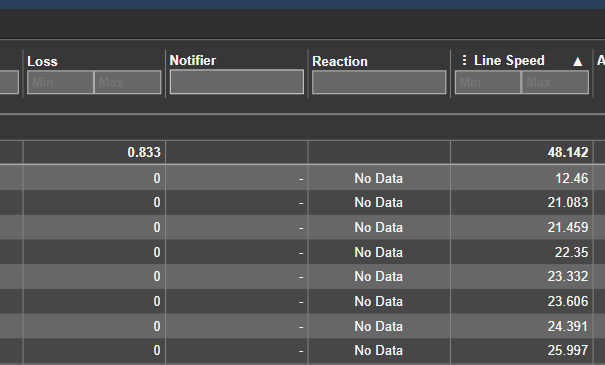The height and width of the screenshot is (365, 605).
Task: Select the Line Speed cell 24.391
Action: 568,326
